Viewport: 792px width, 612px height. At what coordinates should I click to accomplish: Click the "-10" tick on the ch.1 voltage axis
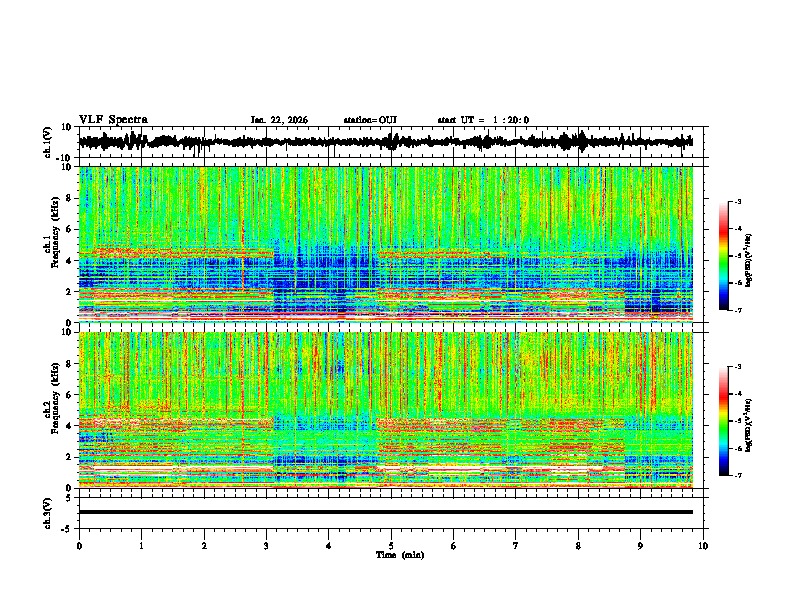point(65,158)
